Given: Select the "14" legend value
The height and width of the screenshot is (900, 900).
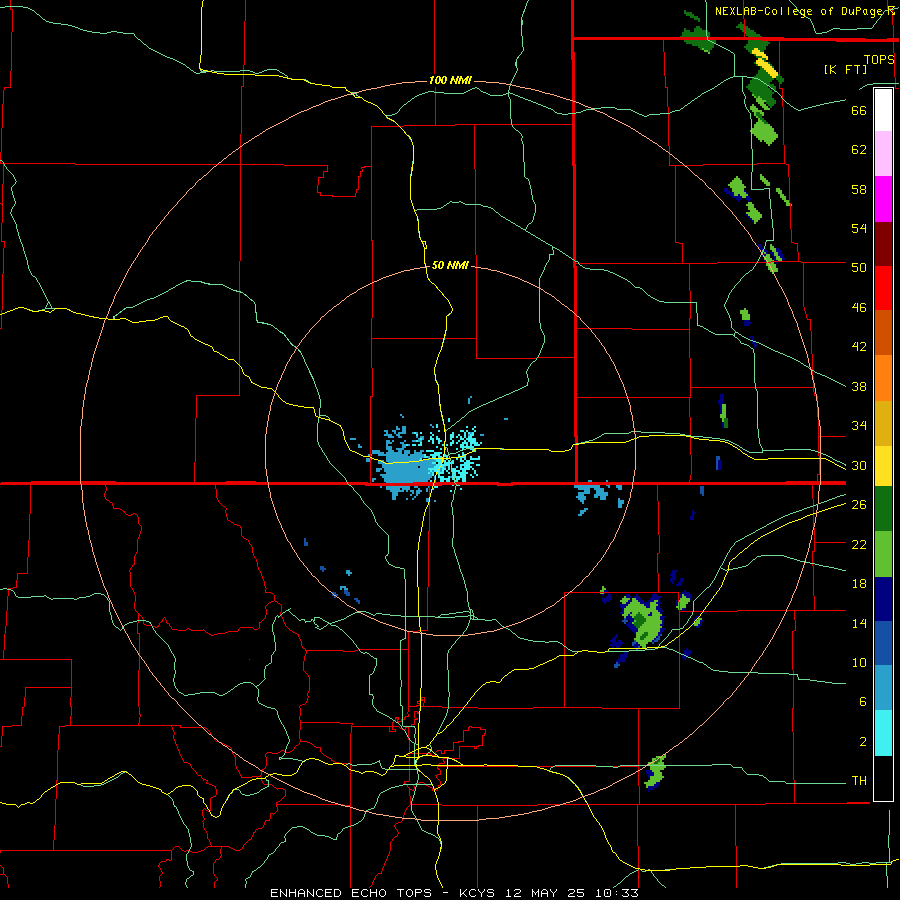Looking at the screenshot, I should pyautogui.click(x=859, y=623).
